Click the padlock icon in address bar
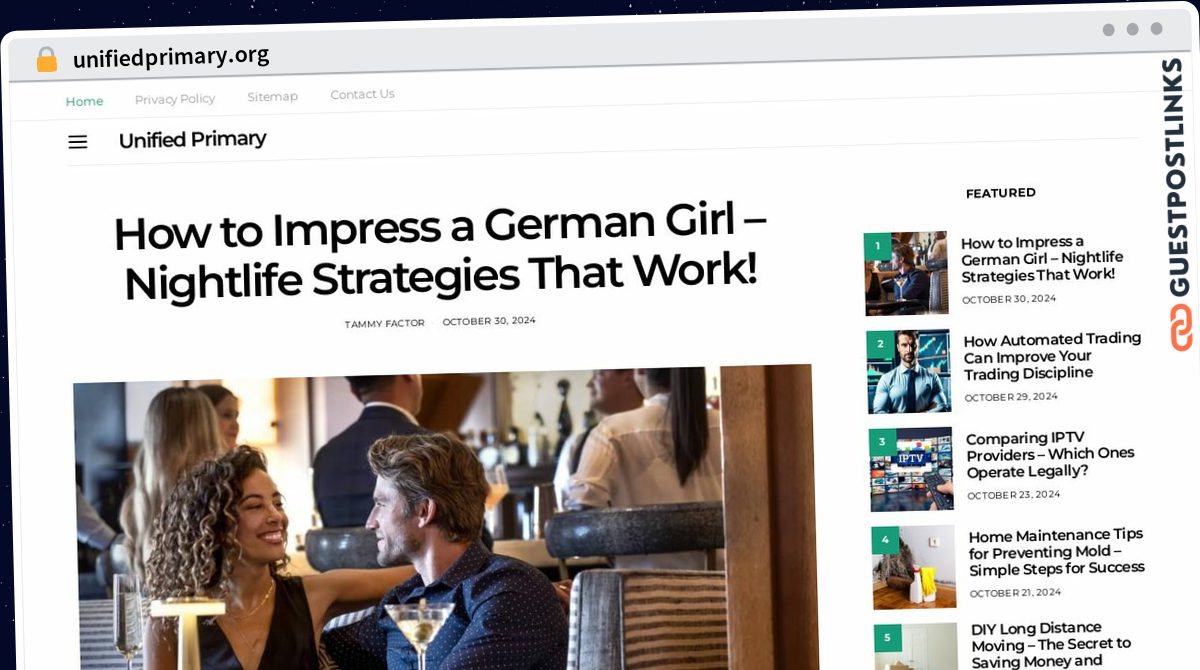The width and height of the screenshot is (1200, 670). tap(46, 60)
